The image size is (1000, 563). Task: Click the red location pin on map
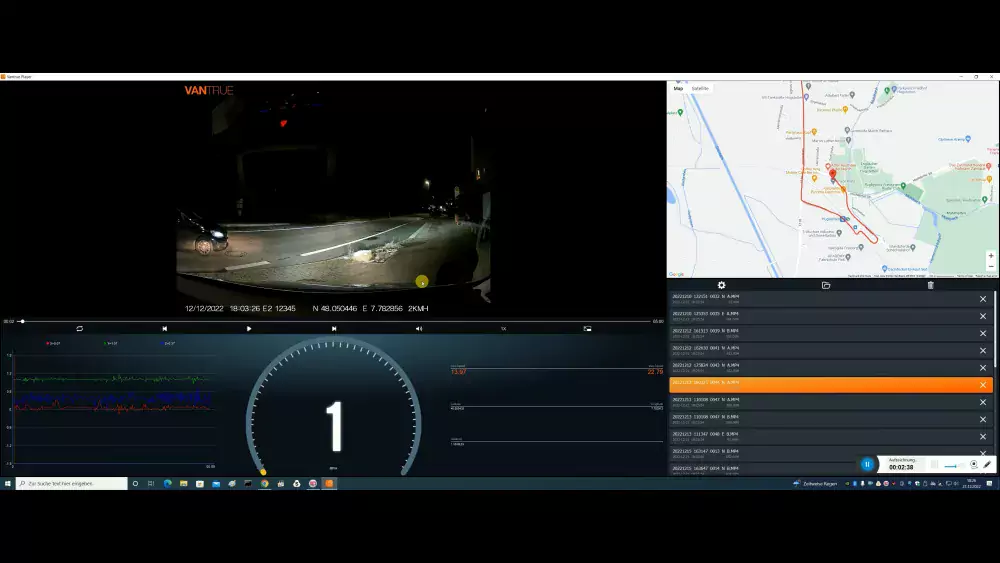[832, 174]
